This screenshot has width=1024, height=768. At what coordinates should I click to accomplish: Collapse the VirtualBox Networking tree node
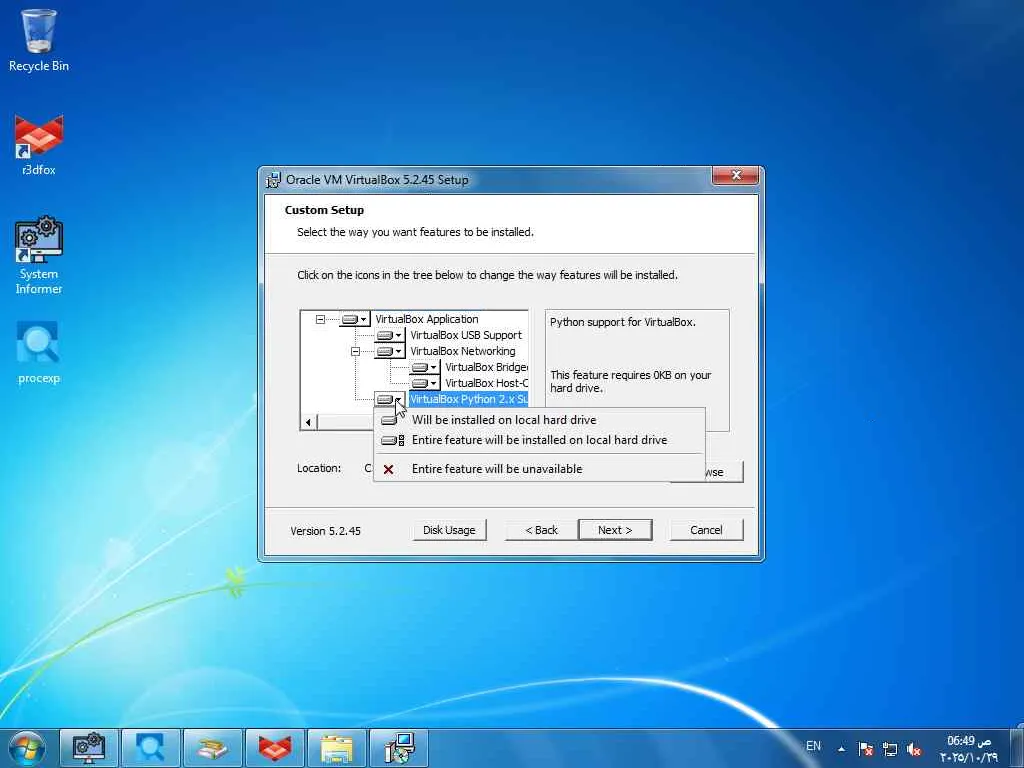tap(355, 351)
